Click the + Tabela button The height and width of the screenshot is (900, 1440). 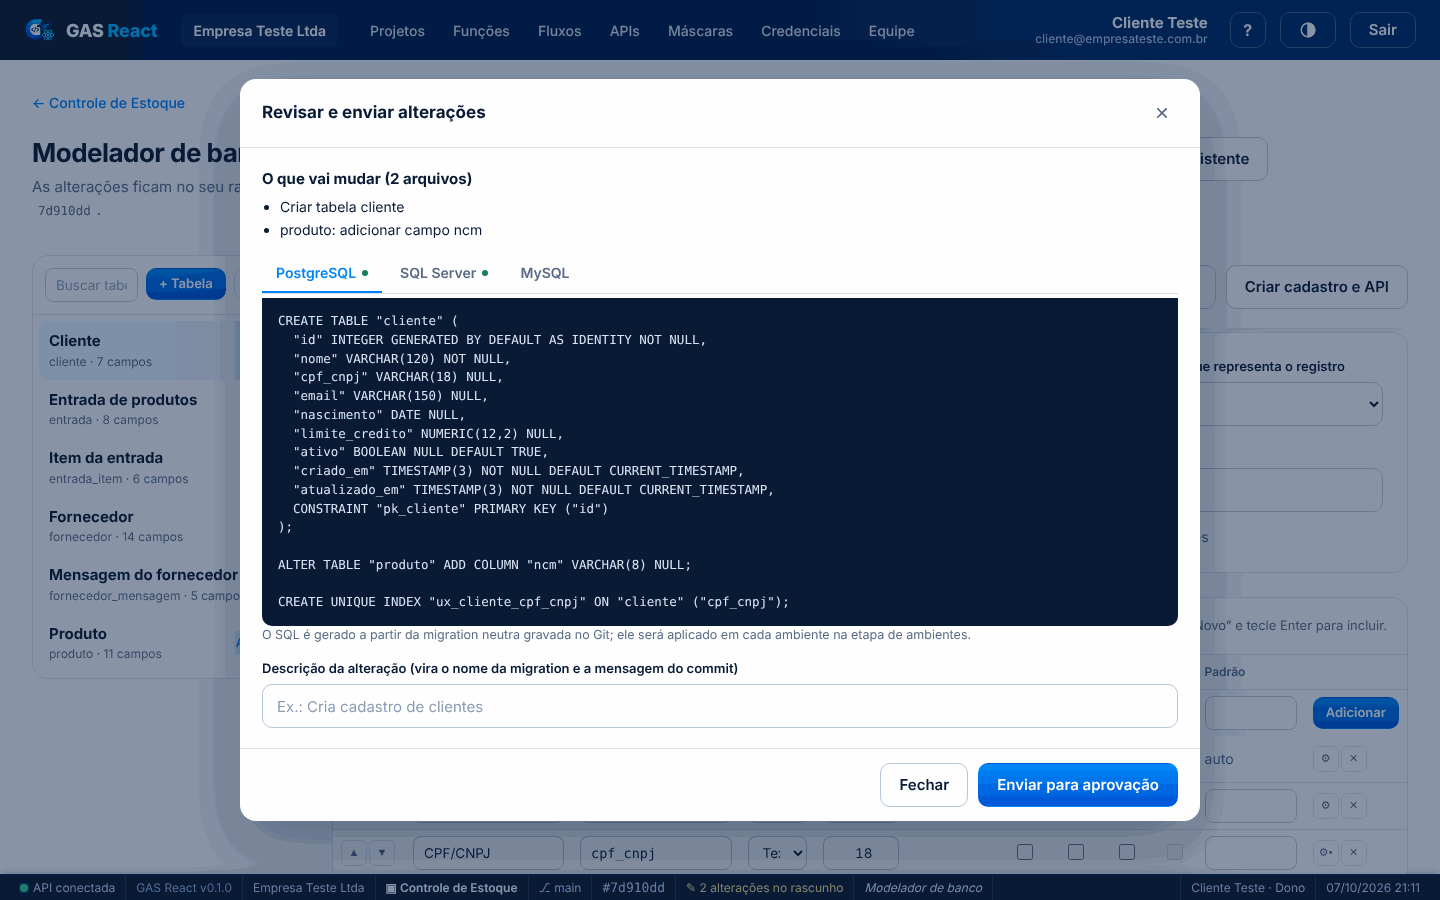point(186,284)
